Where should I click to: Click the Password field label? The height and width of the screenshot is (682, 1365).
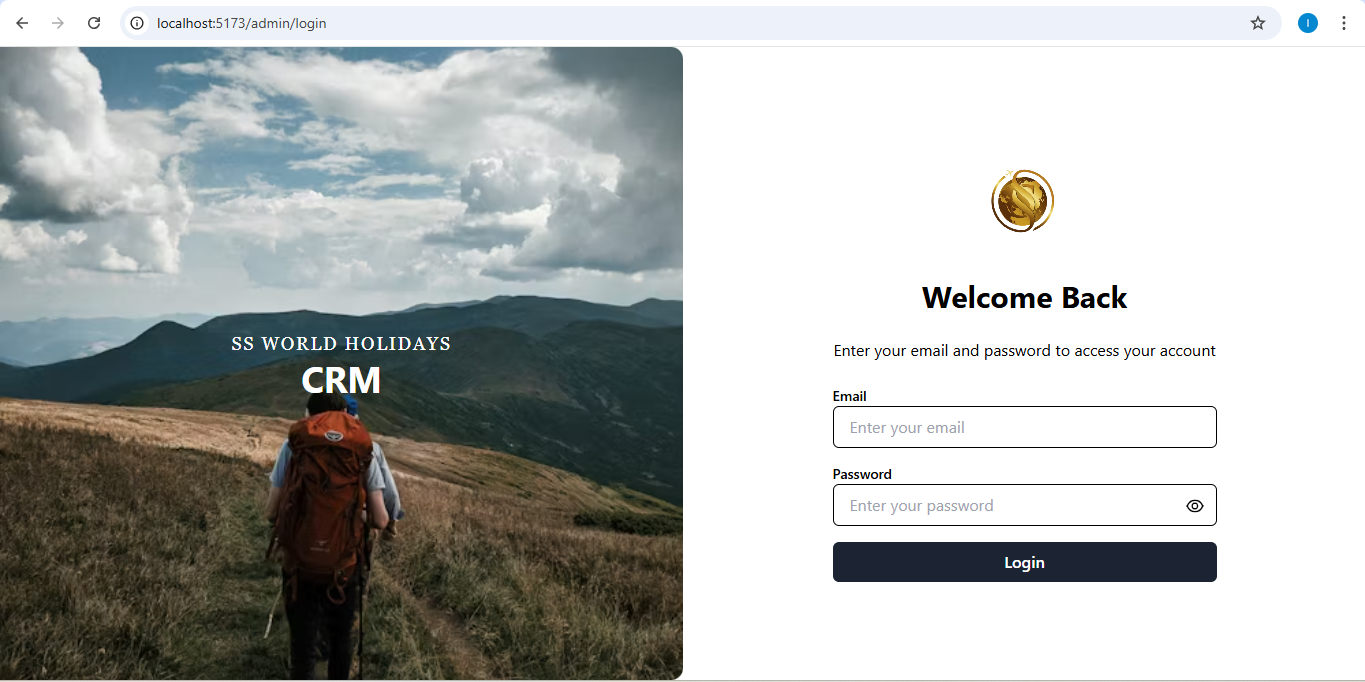862,474
